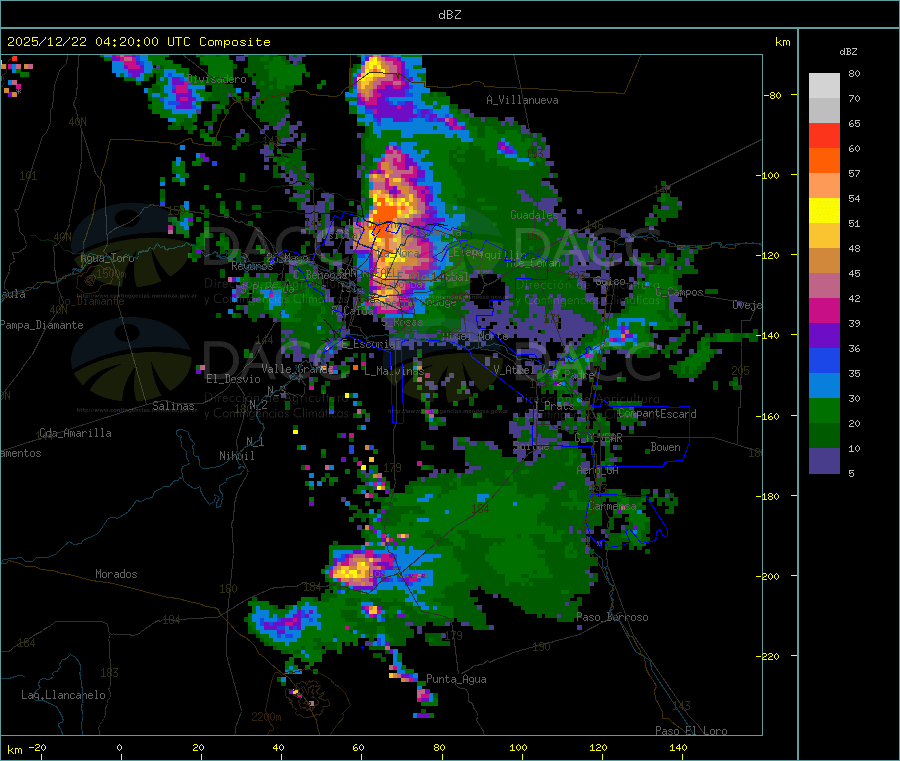Click the A_Villanueva map label
Image resolution: width=900 pixels, height=761 pixels.
(x=522, y=100)
